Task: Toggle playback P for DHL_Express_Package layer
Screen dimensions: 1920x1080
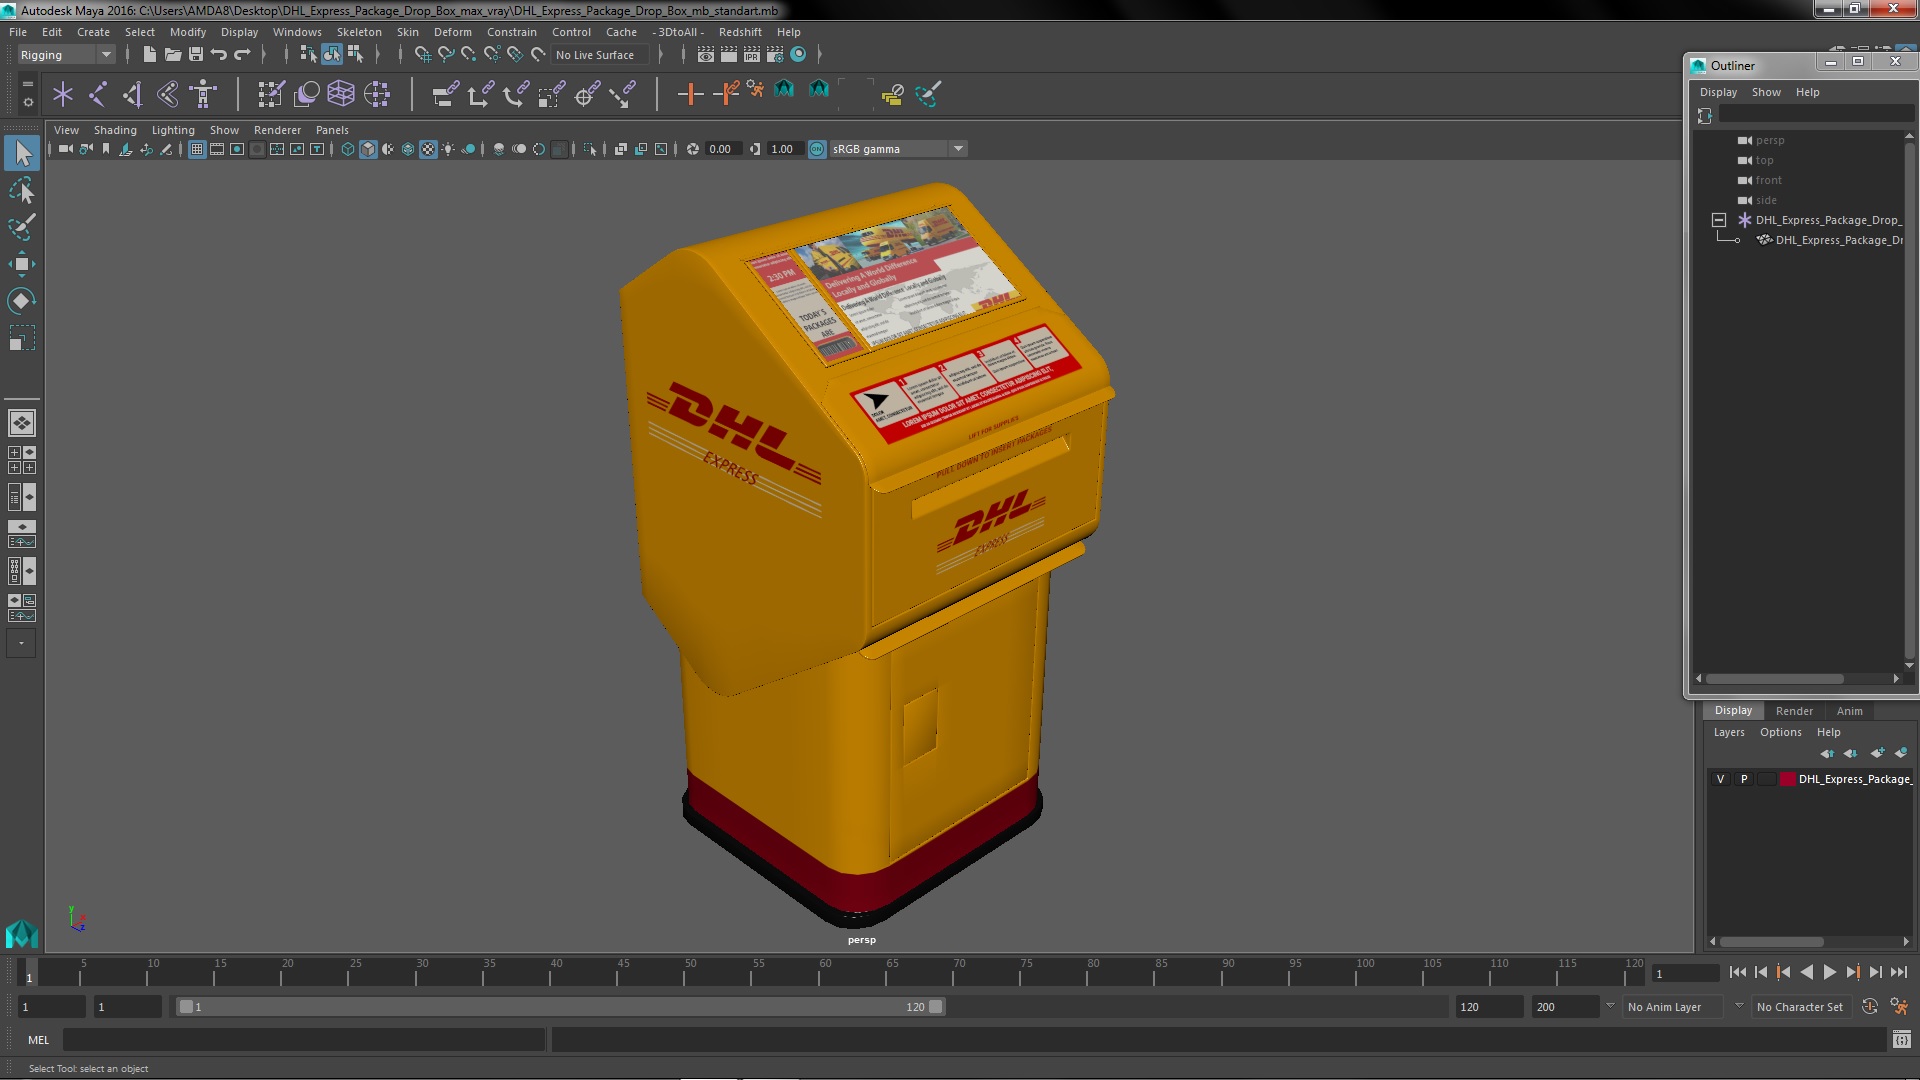Action: [1744, 779]
